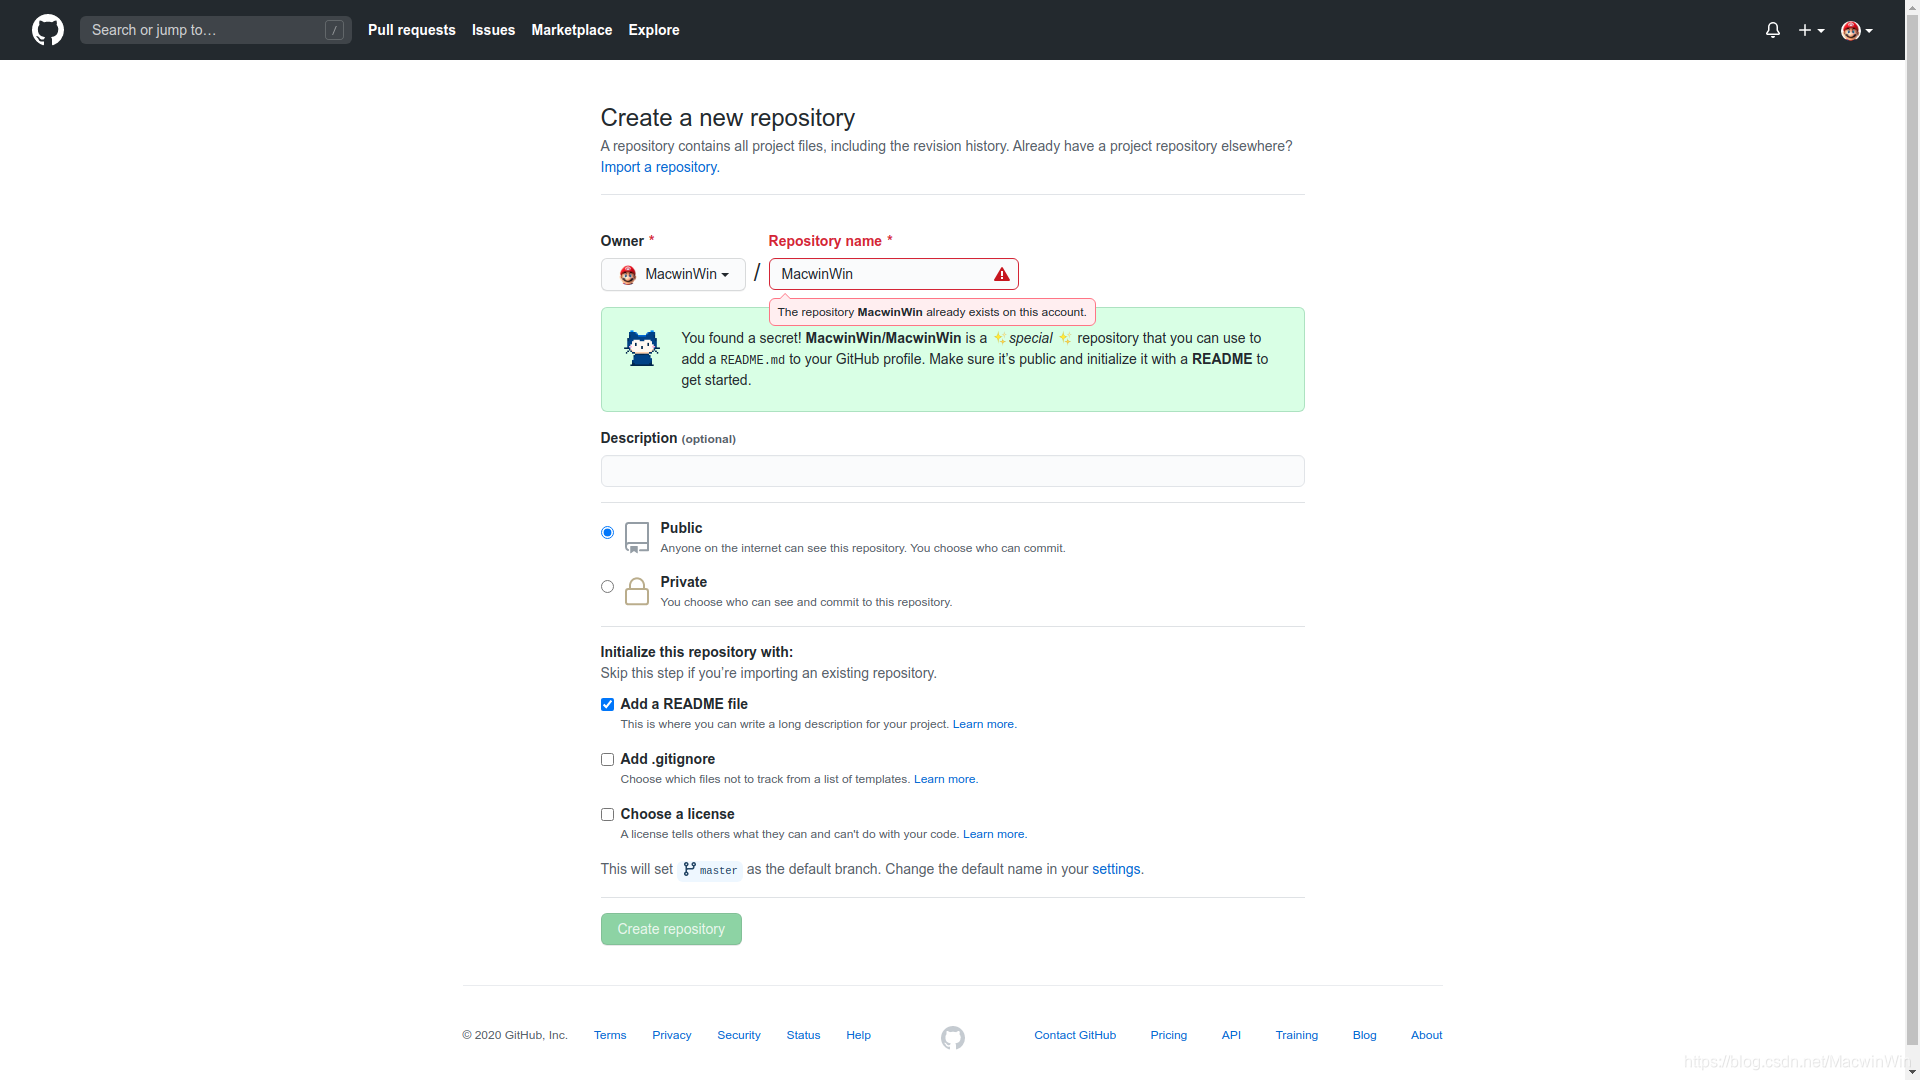This screenshot has height=1080, width=1920.
Task: Expand the Owner MacwinWin dropdown
Action: tap(673, 274)
